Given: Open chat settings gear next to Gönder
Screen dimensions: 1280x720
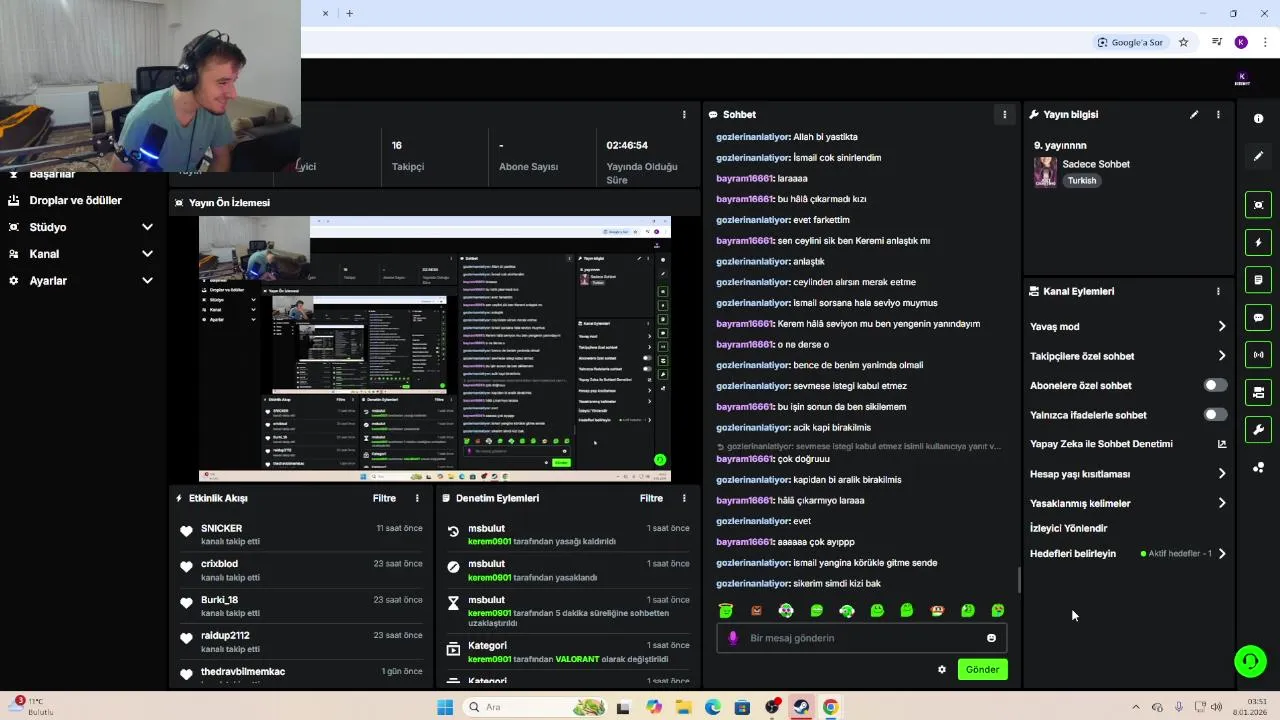Looking at the screenshot, I should 942,670.
